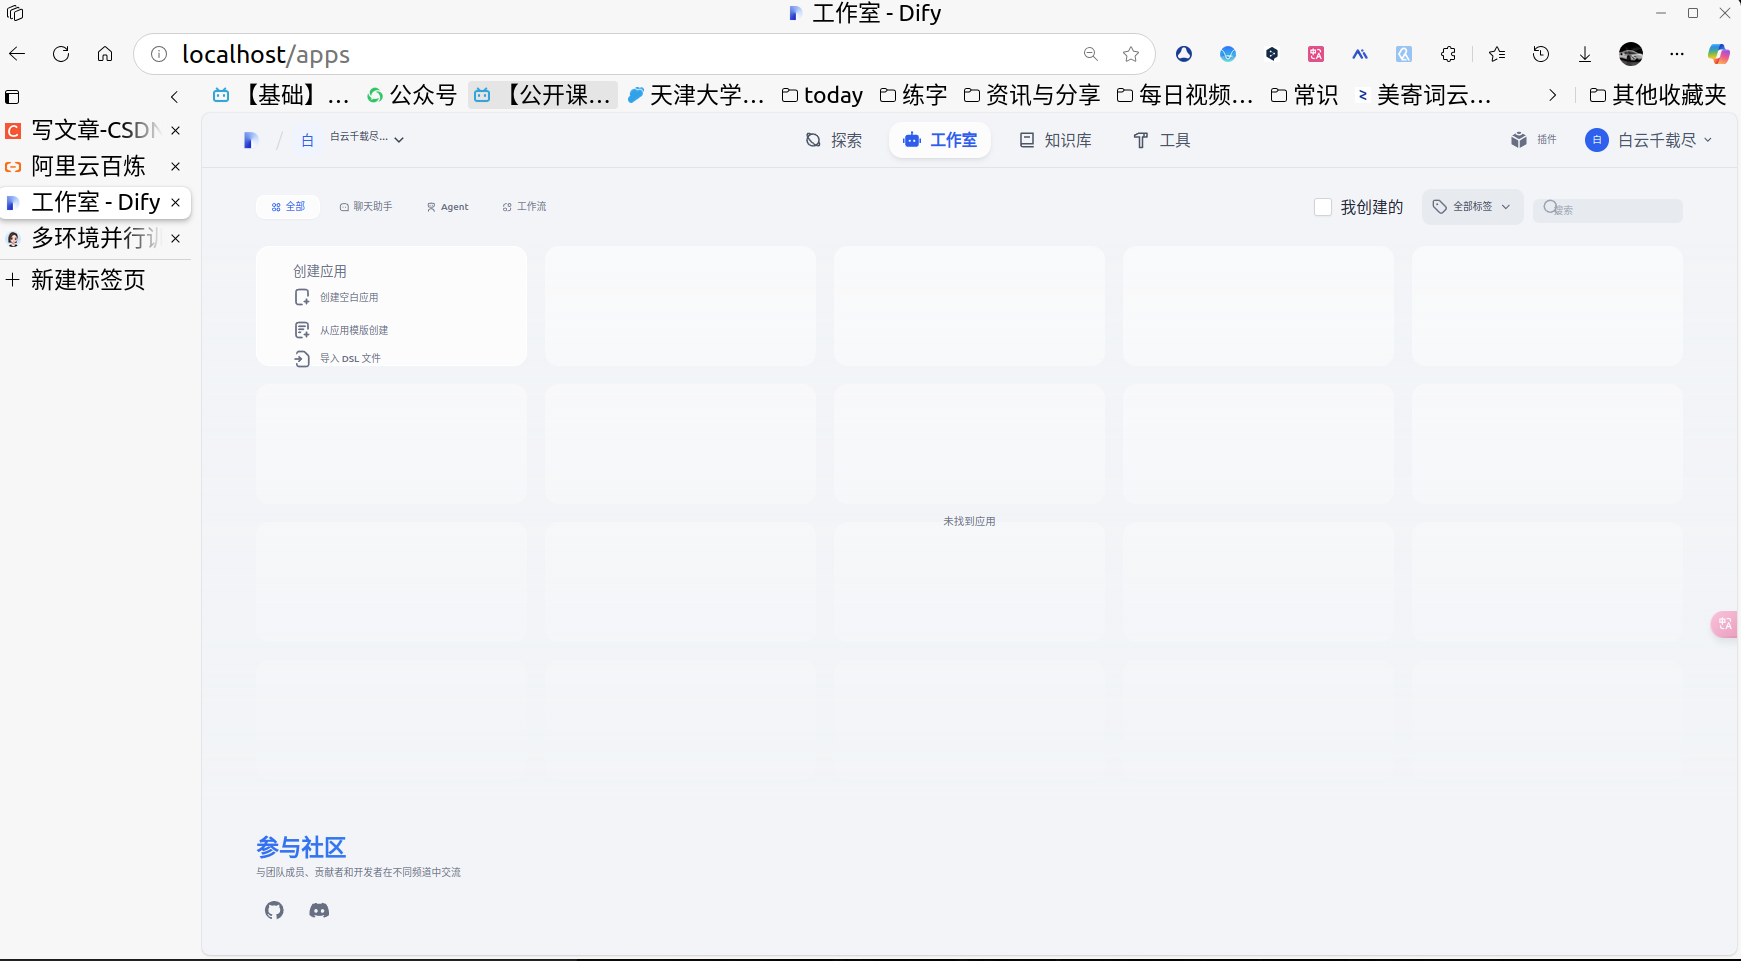Filter apps by 聊天助手
Viewport: 1741px width, 961px height.
coord(365,207)
